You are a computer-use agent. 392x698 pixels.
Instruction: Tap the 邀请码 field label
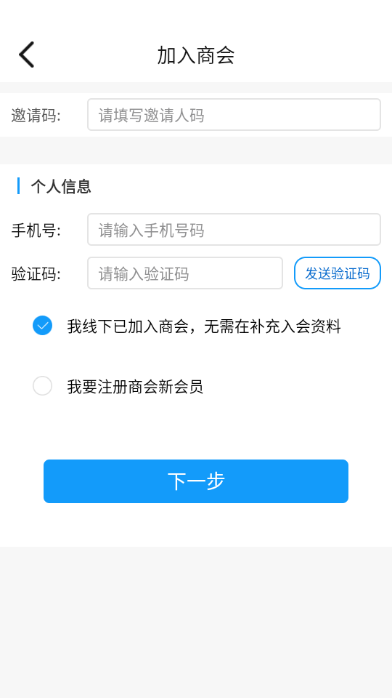tap(36, 115)
